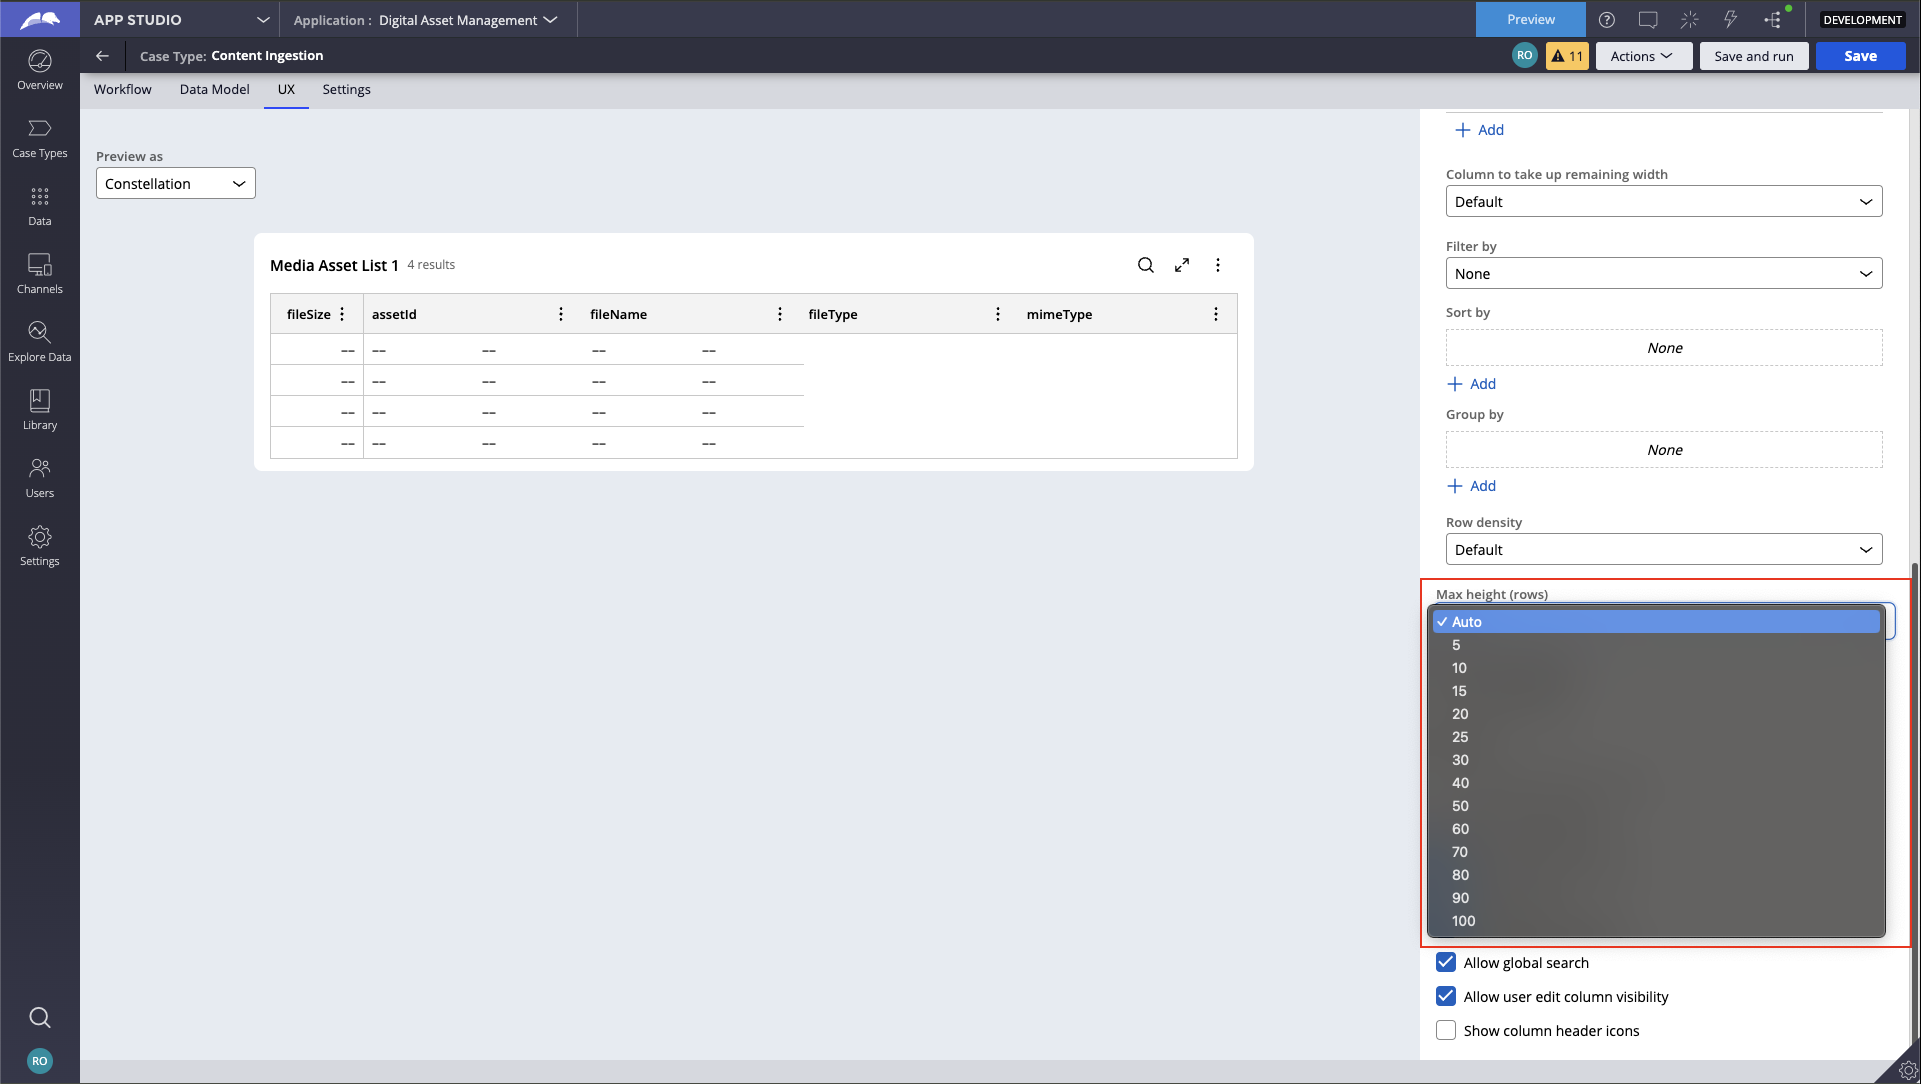Enable Show column header icons

pos(1446,1030)
